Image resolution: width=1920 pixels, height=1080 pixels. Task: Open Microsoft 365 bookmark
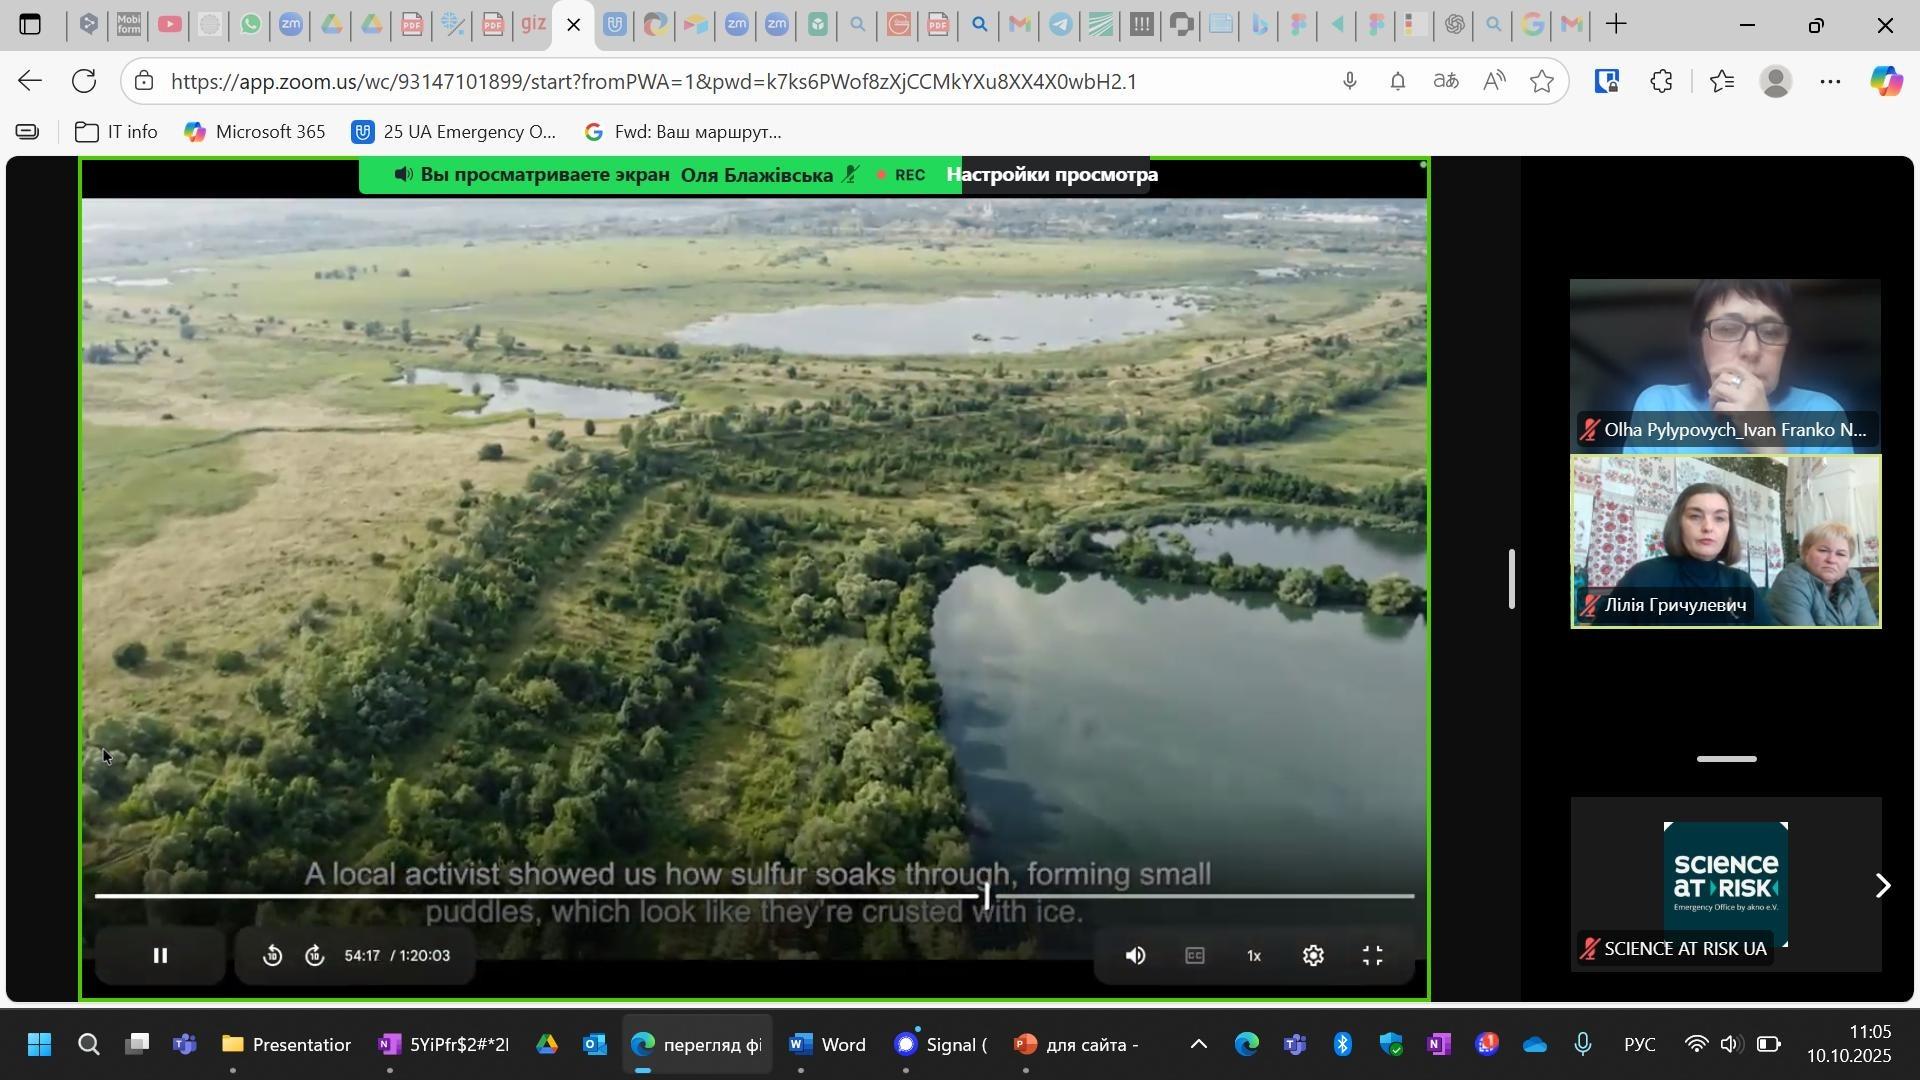point(256,132)
